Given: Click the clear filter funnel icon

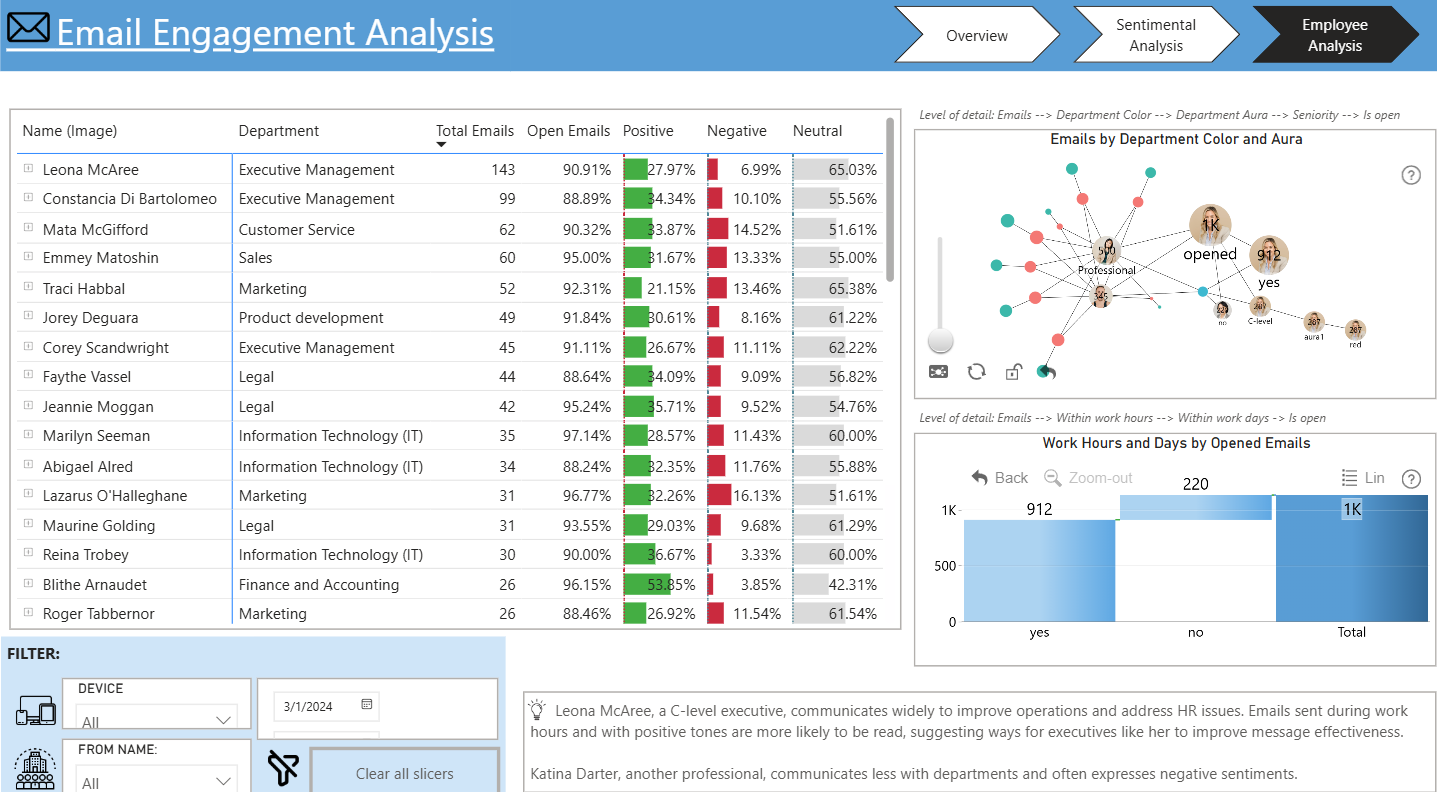Looking at the screenshot, I should pos(283,768).
